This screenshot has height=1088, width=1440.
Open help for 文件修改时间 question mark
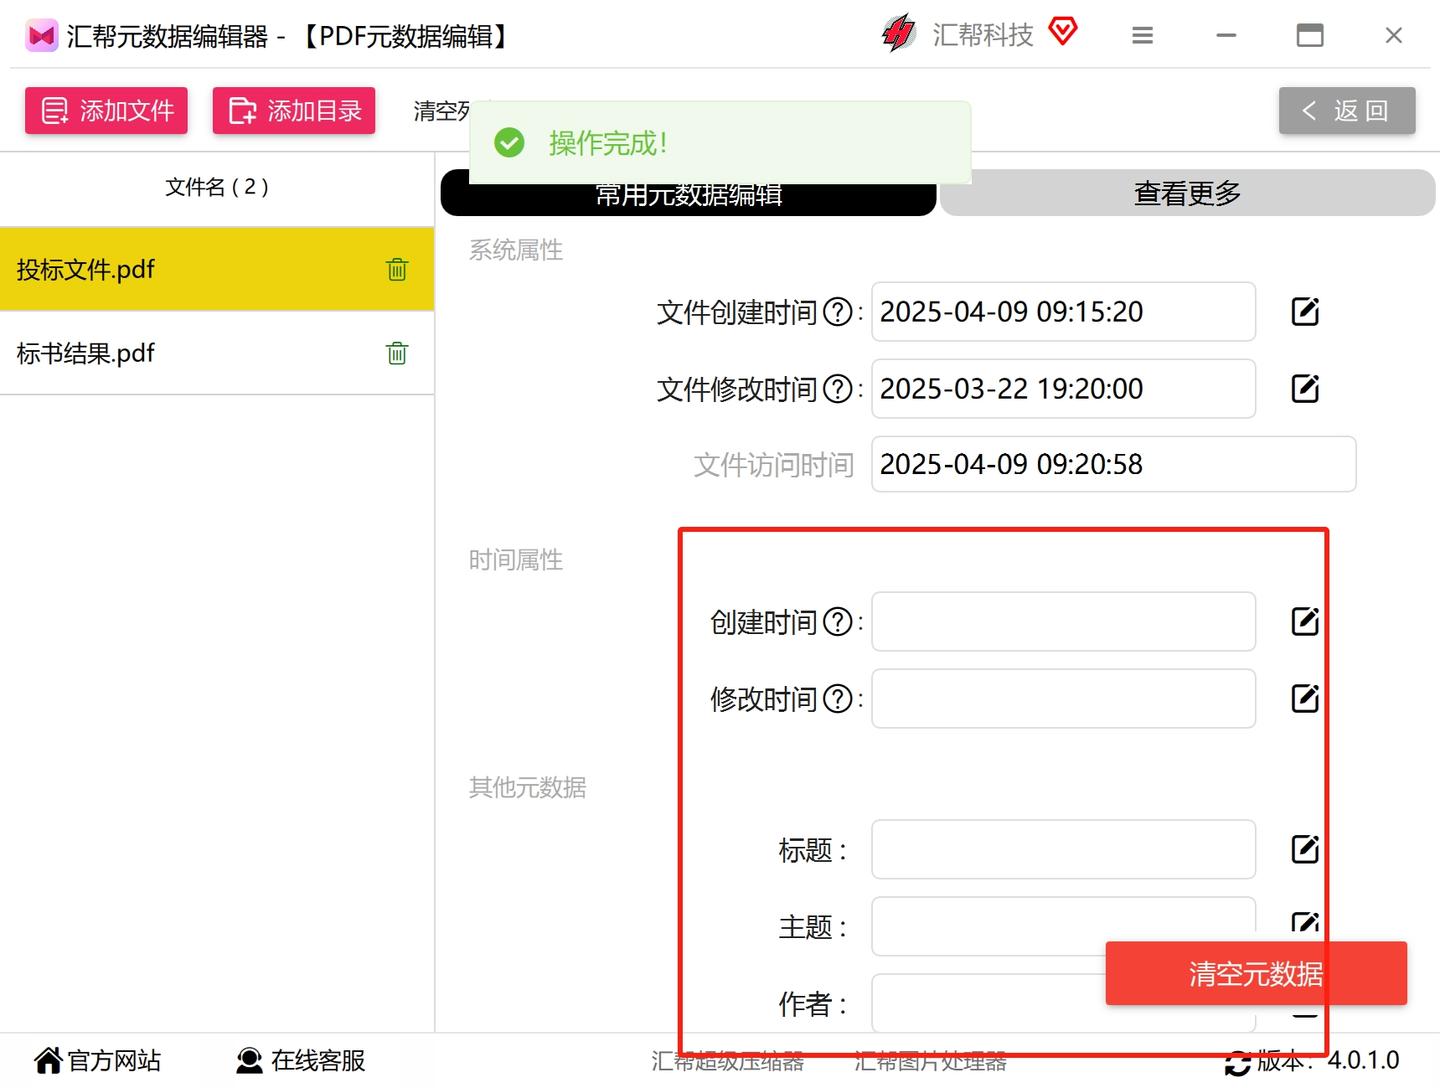(837, 389)
